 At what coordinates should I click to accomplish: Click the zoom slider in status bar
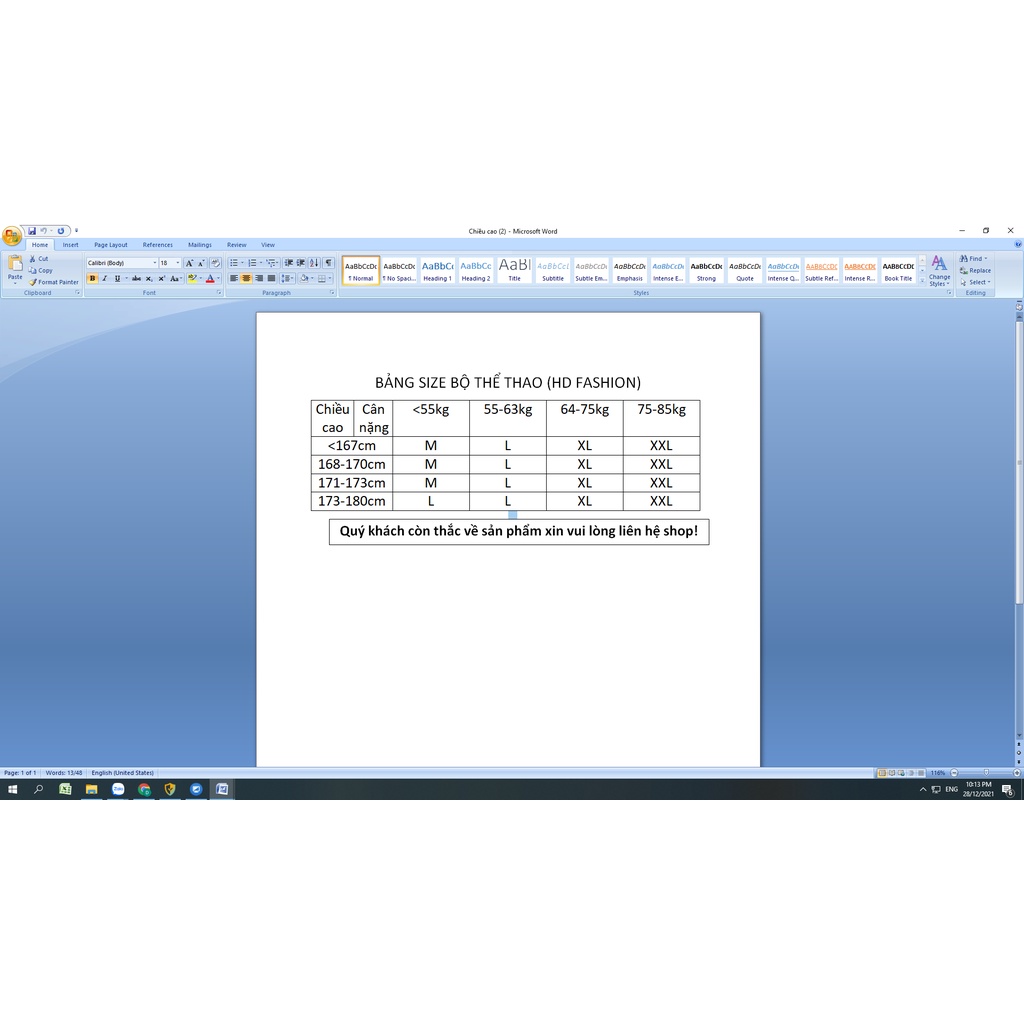[985, 773]
